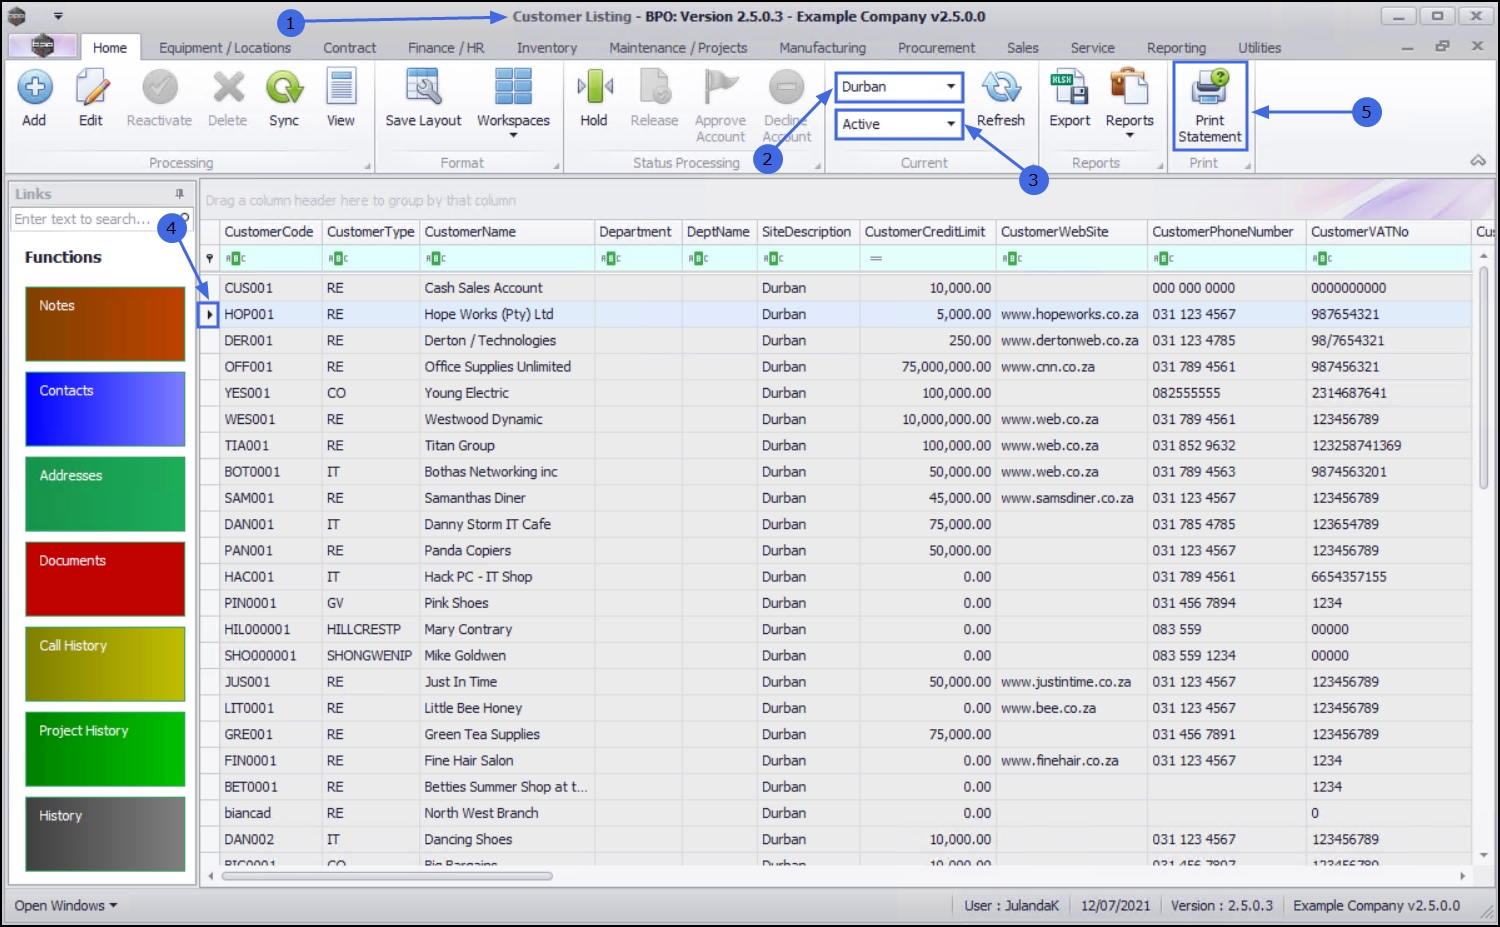
Task: Export the grid to Excel
Action: click(1070, 98)
